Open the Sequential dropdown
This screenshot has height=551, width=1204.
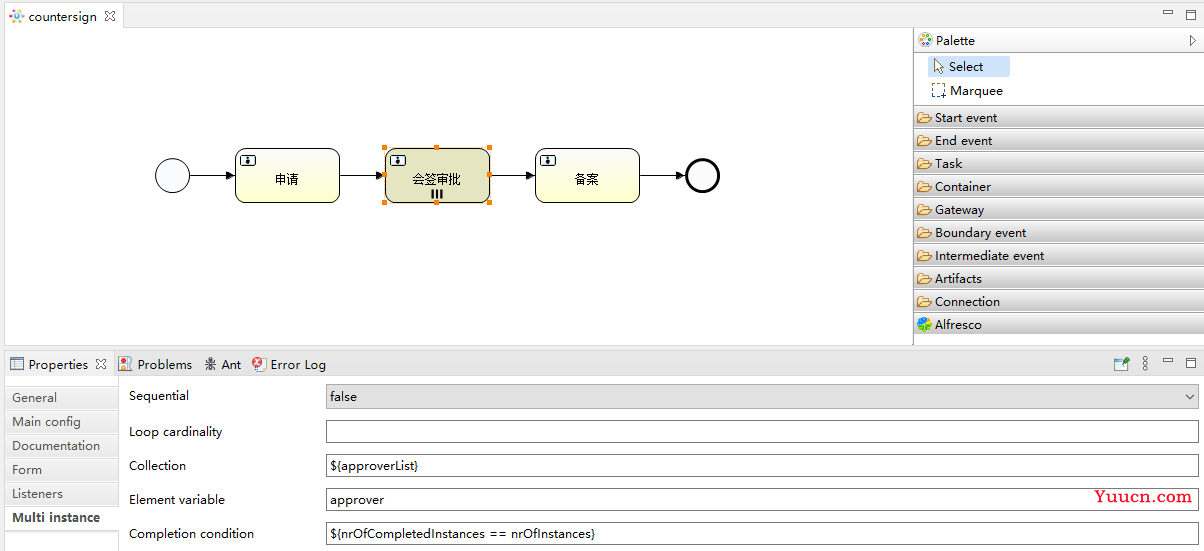point(762,397)
